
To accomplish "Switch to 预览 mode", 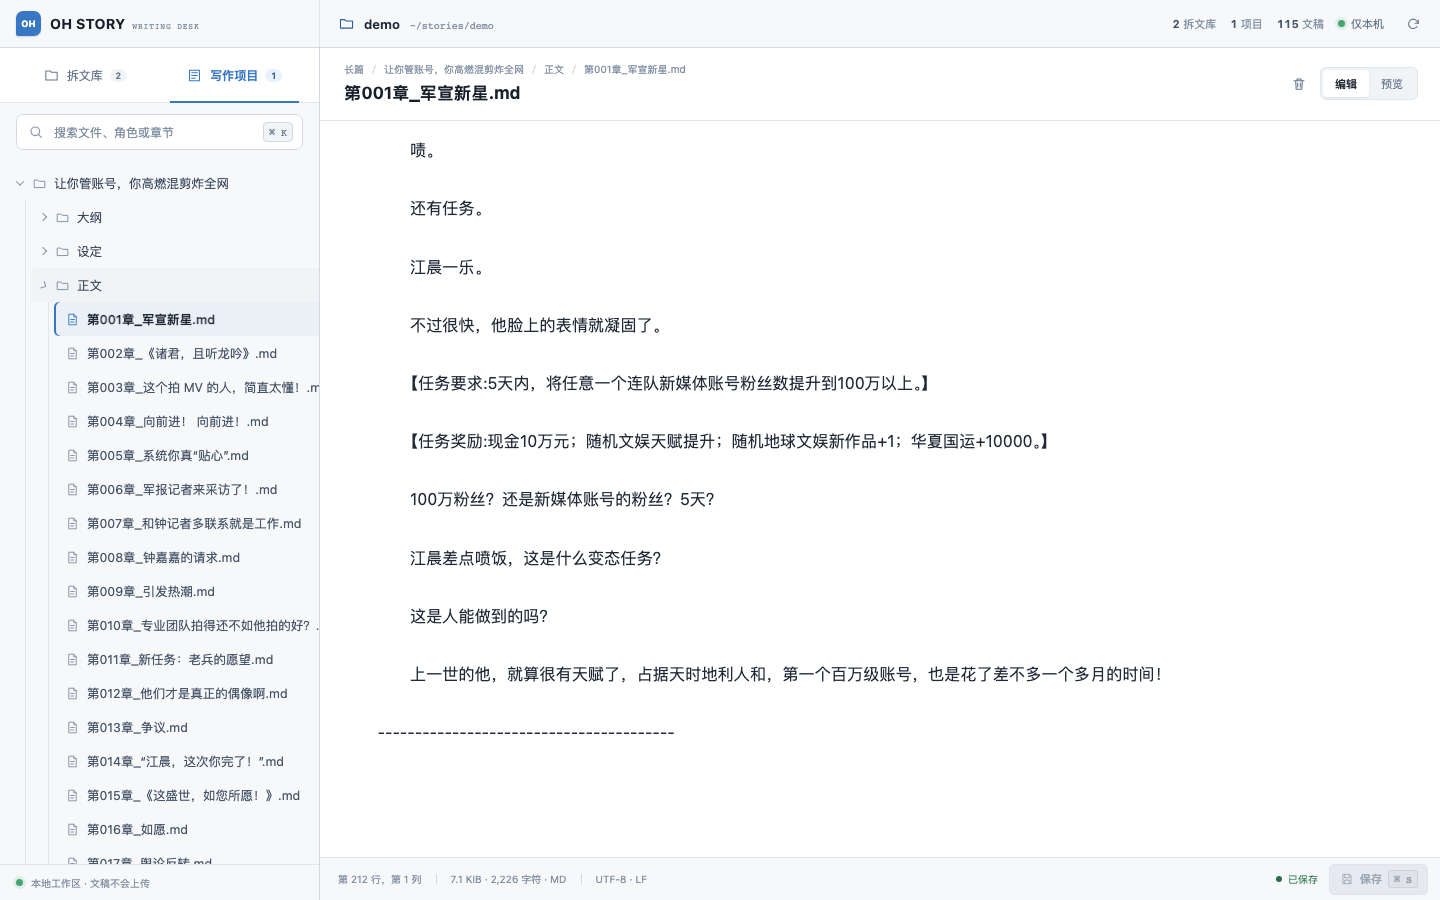I will 1392,84.
